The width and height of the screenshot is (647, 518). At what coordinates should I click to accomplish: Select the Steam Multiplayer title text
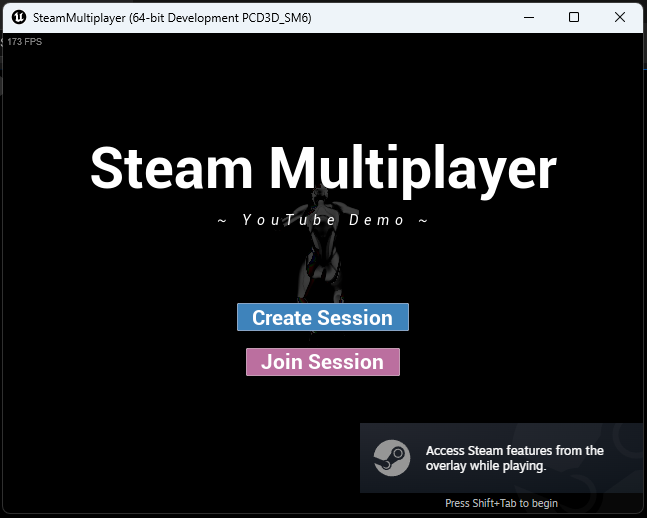pos(323,170)
